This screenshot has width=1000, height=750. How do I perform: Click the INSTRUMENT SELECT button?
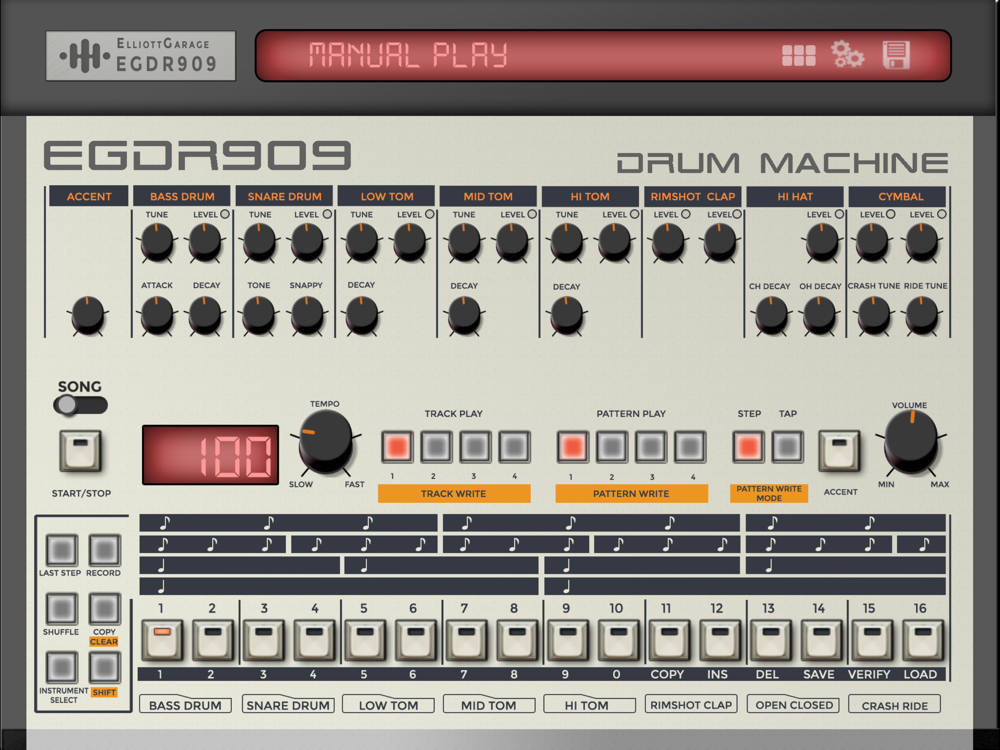pos(62,668)
